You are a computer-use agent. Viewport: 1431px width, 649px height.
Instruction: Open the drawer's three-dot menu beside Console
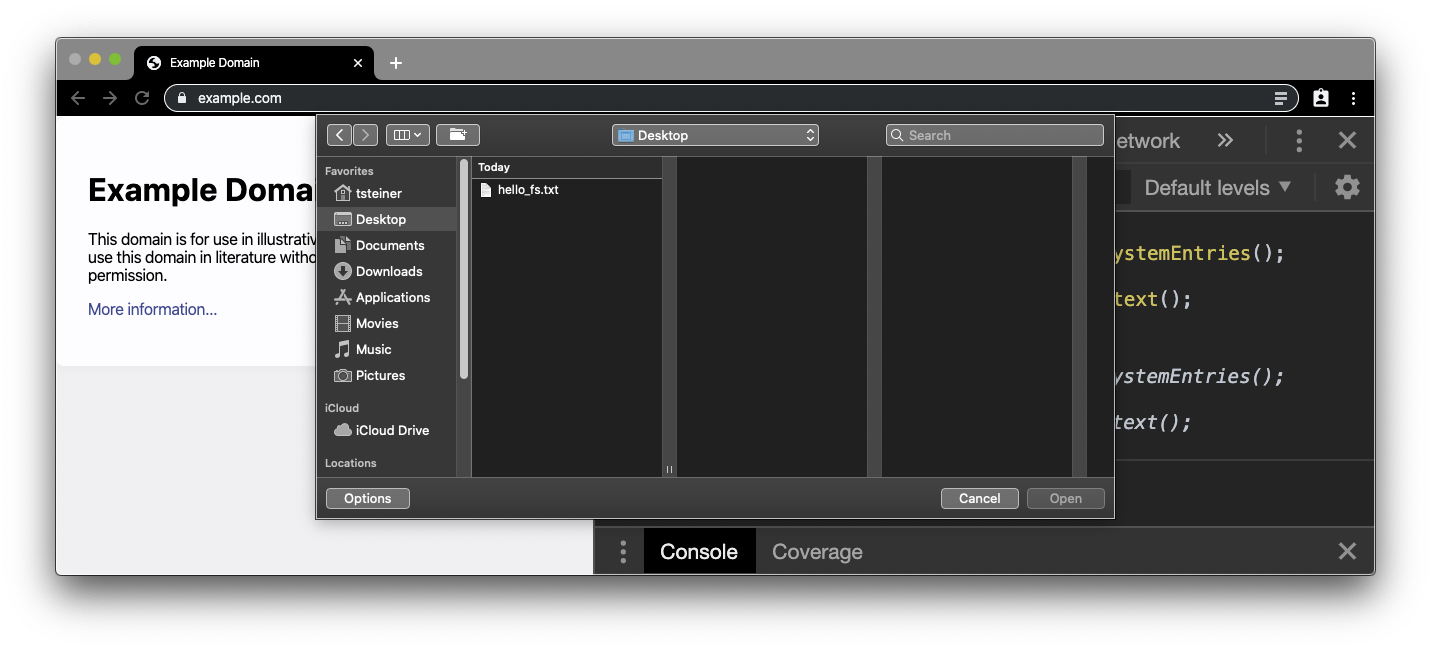click(623, 552)
